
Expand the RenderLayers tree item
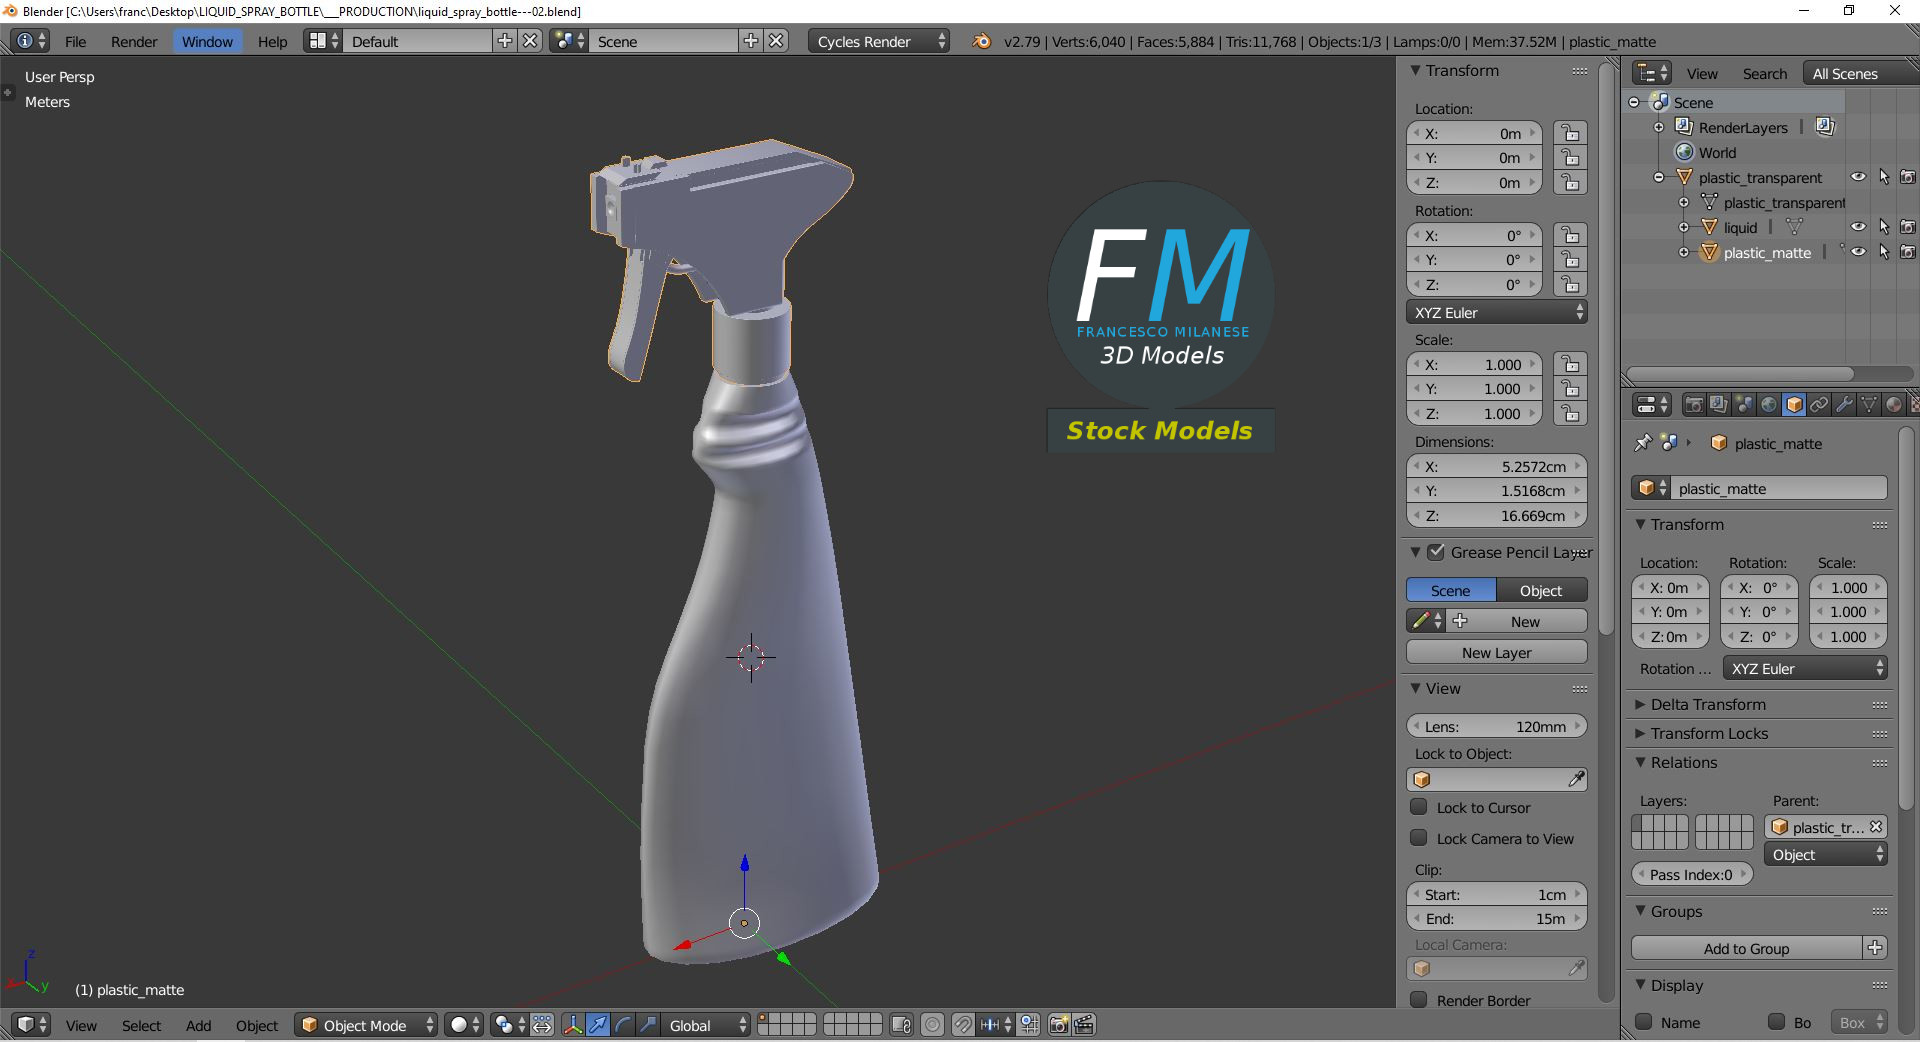point(1659,127)
